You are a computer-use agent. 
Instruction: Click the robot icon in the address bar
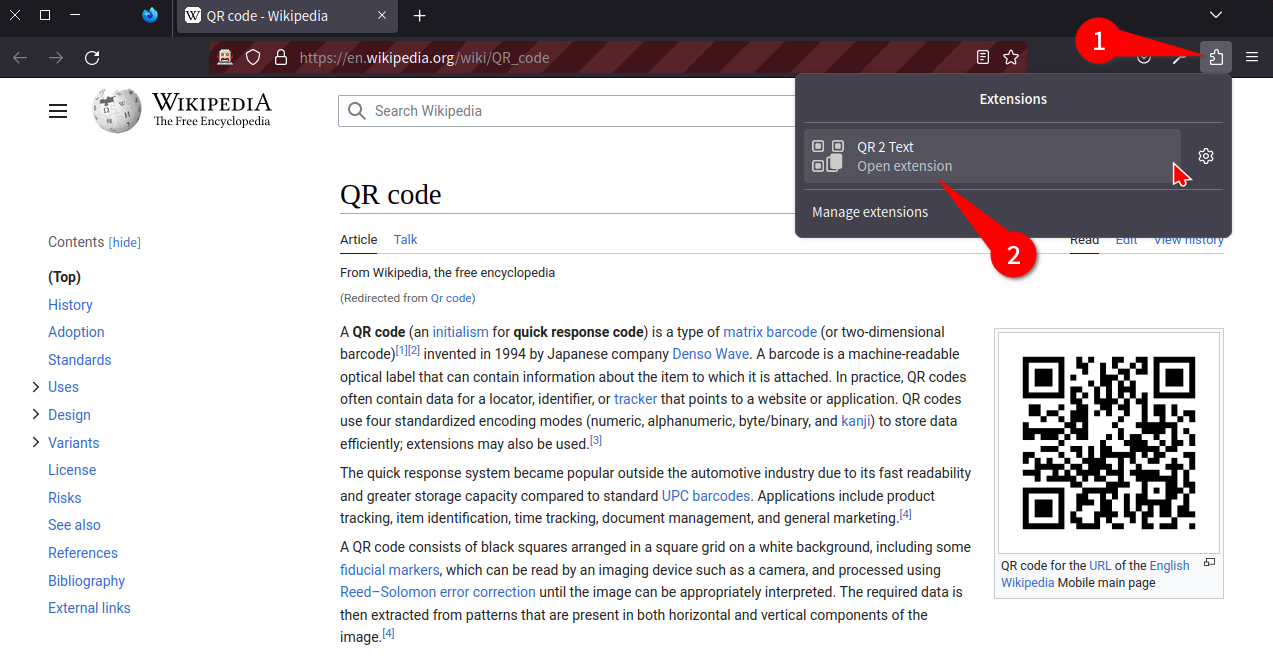pos(226,57)
